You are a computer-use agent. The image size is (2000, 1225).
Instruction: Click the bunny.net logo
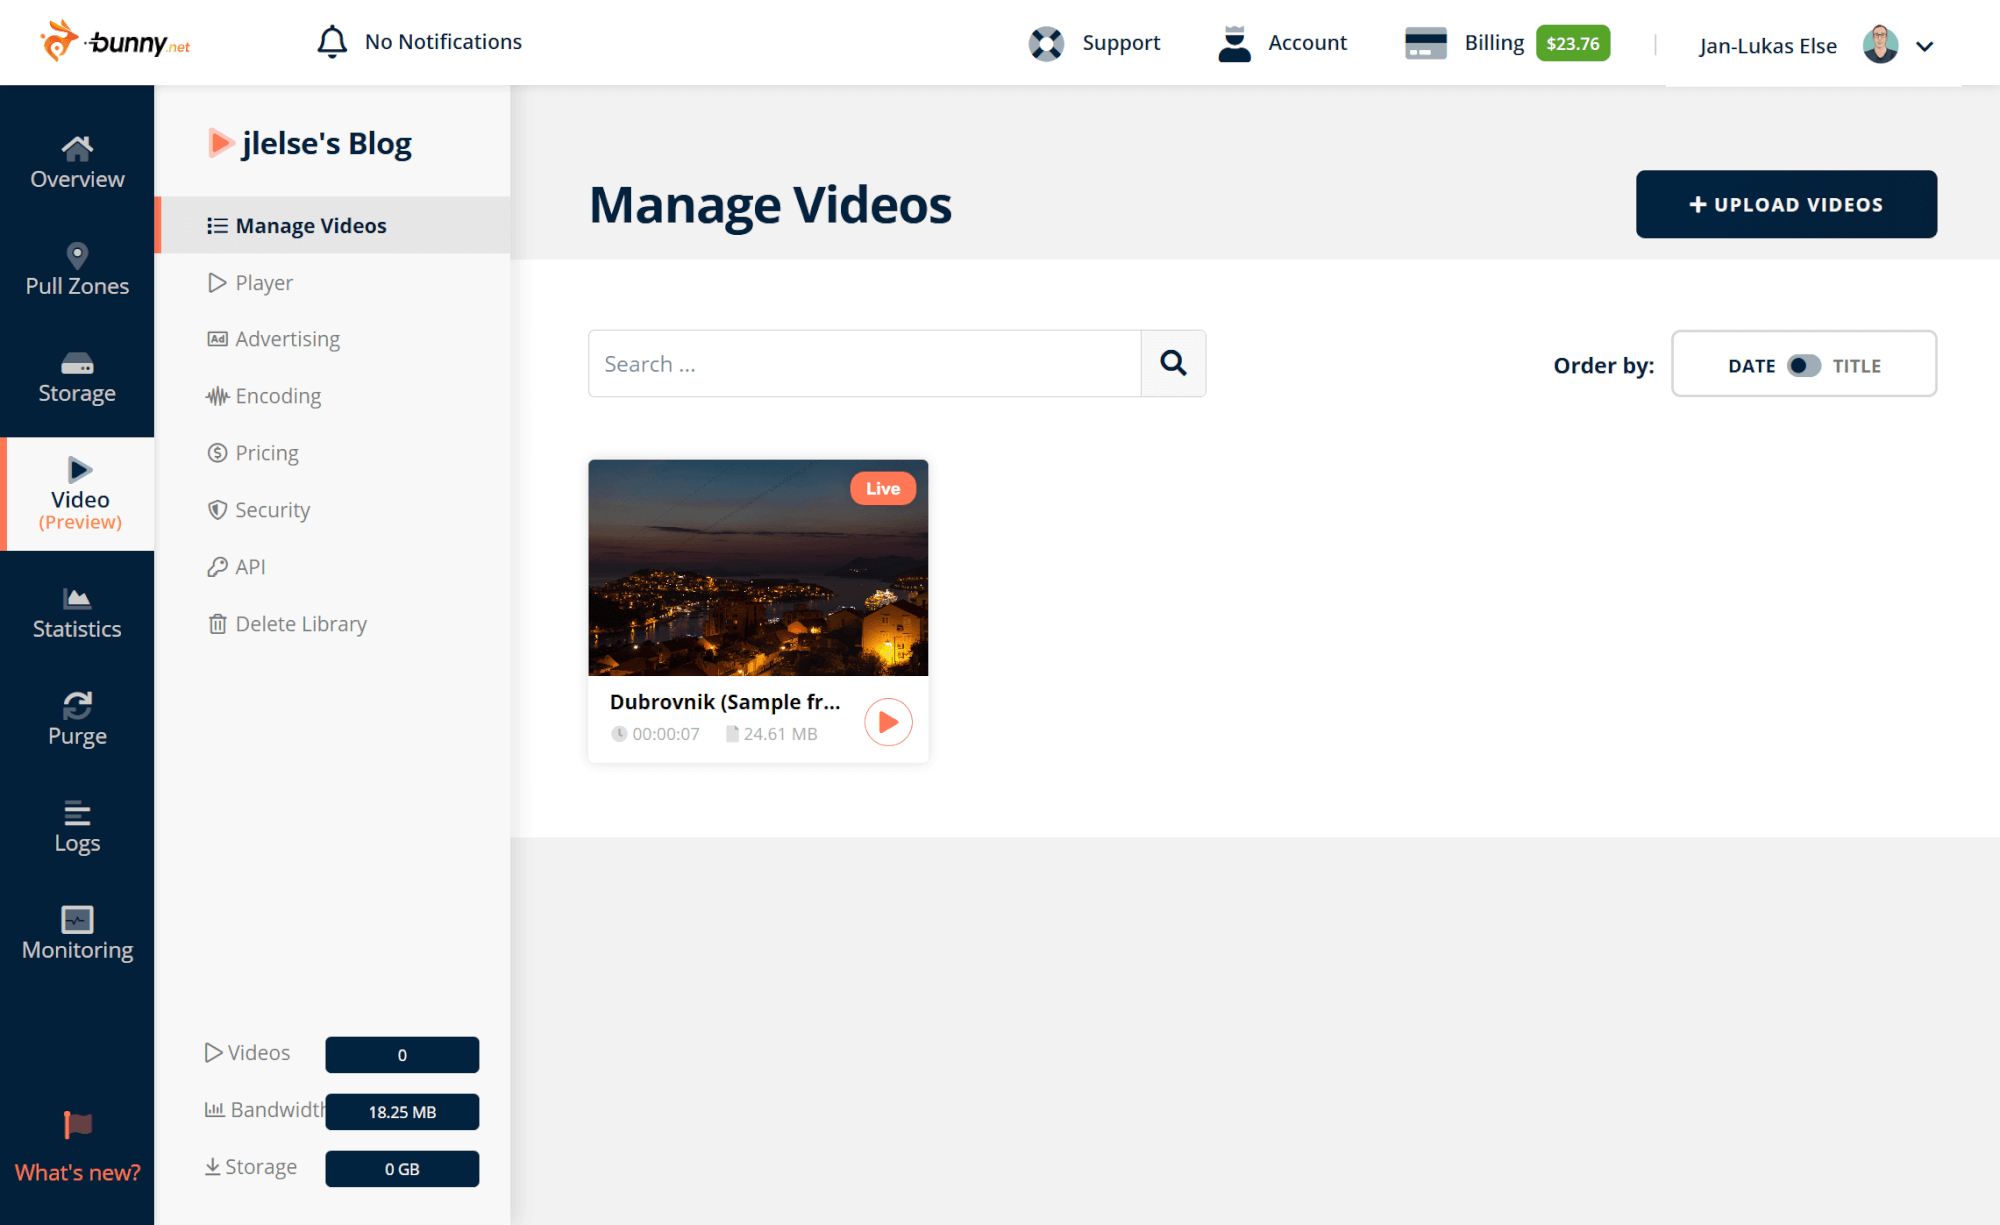coord(115,42)
